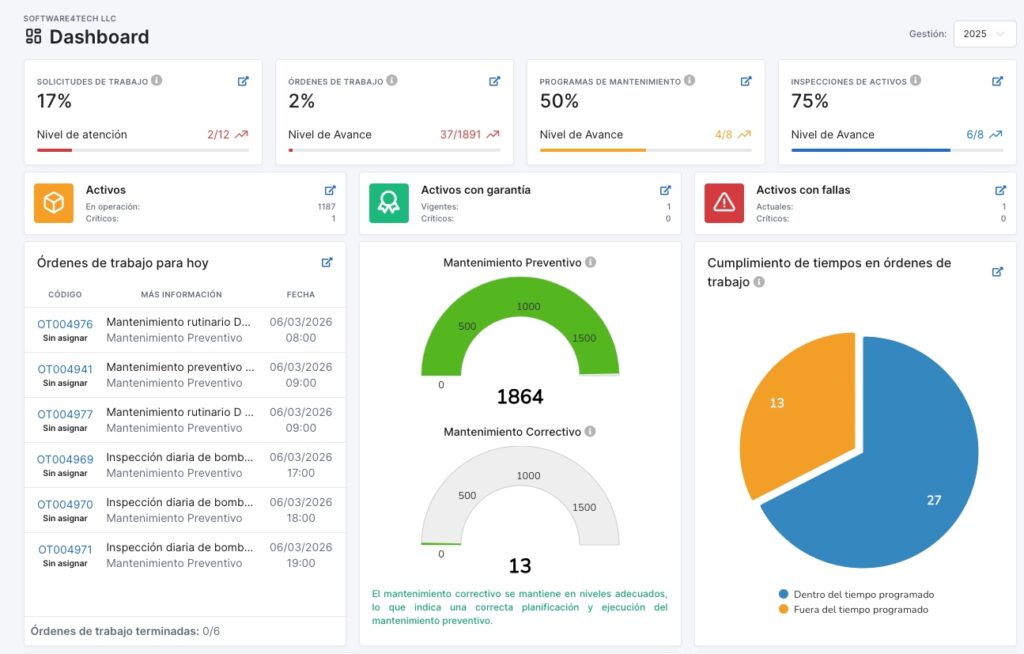The height and width of the screenshot is (654, 1024).
Task: Click the orange Activos box icon
Action: point(54,203)
